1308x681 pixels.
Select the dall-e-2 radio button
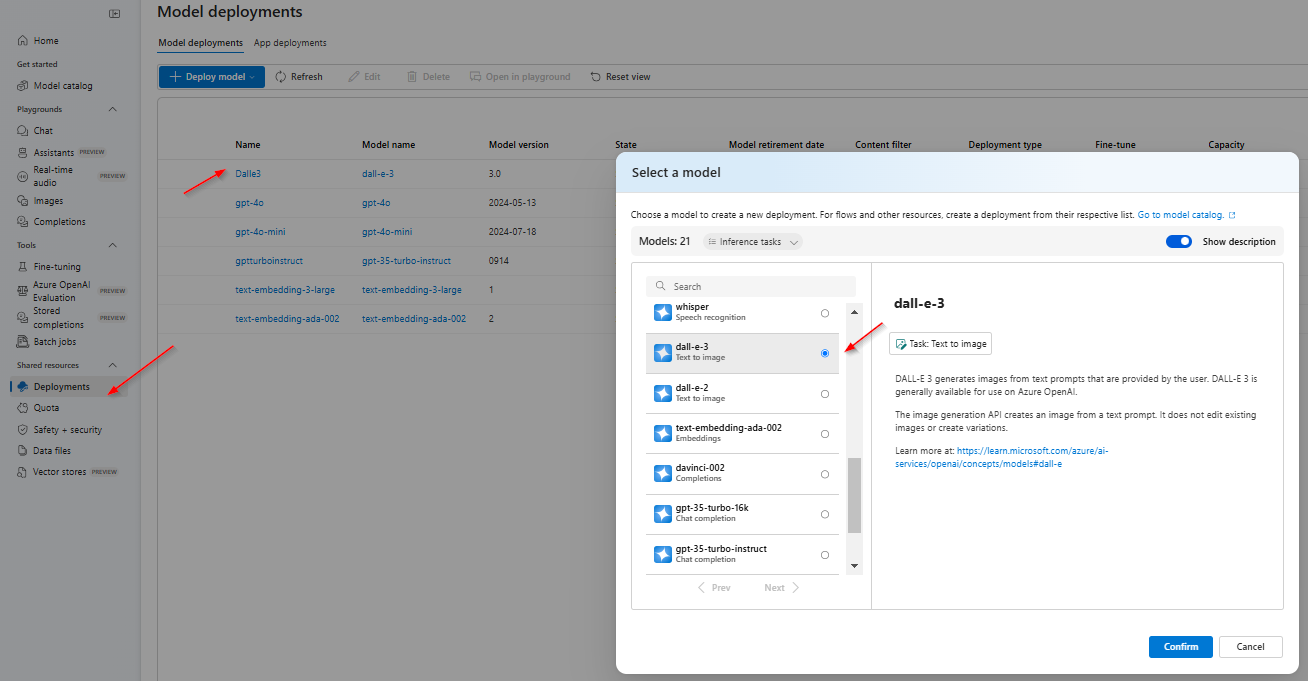[824, 393]
